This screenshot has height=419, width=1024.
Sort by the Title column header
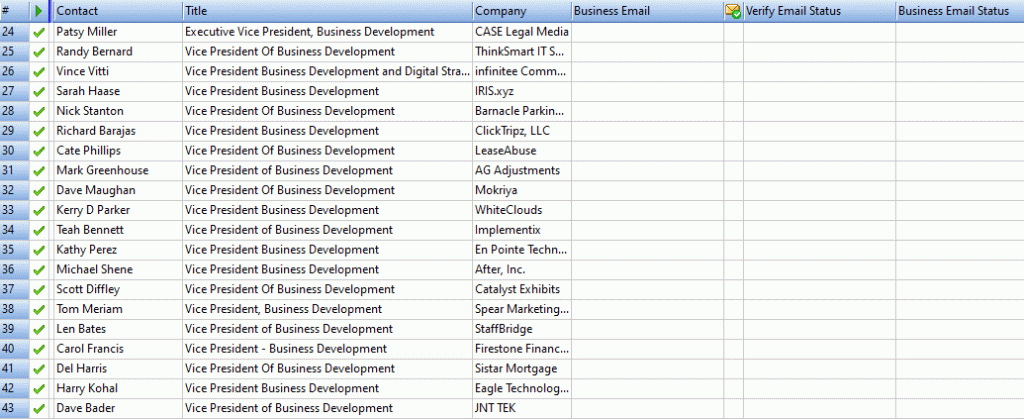tap(327, 11)
